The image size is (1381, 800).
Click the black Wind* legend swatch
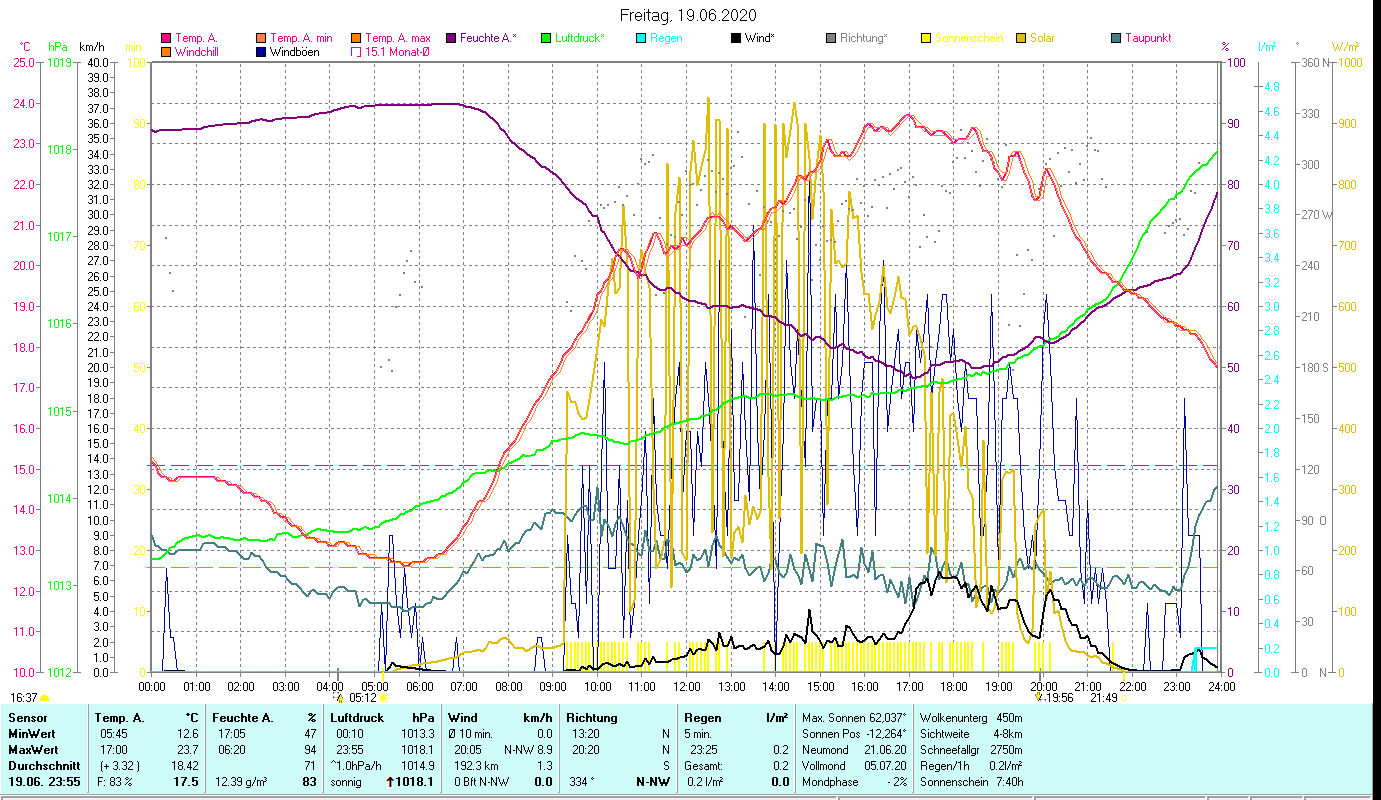point(735,38)
